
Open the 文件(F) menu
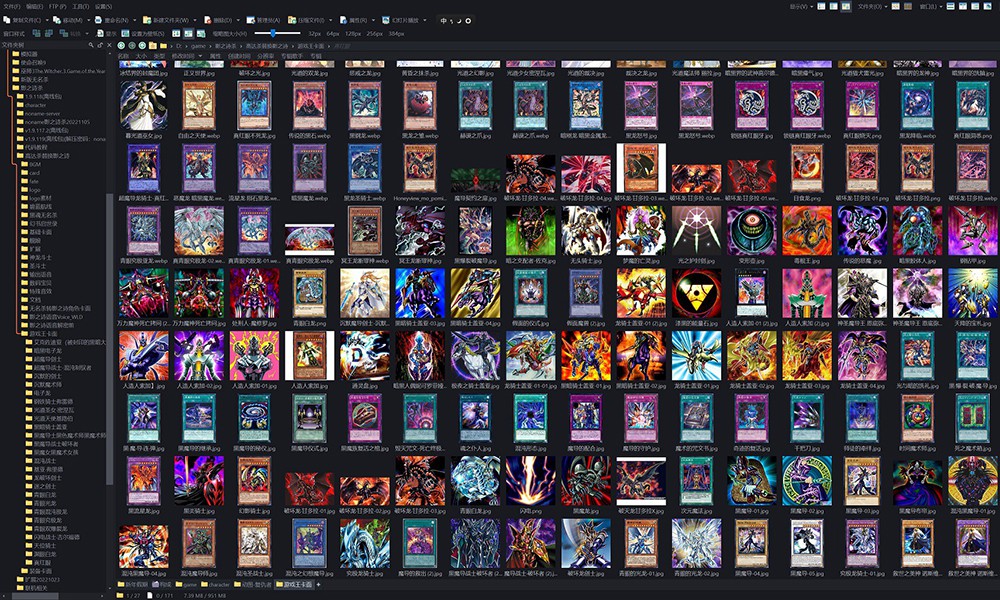[x=11, y=6]
